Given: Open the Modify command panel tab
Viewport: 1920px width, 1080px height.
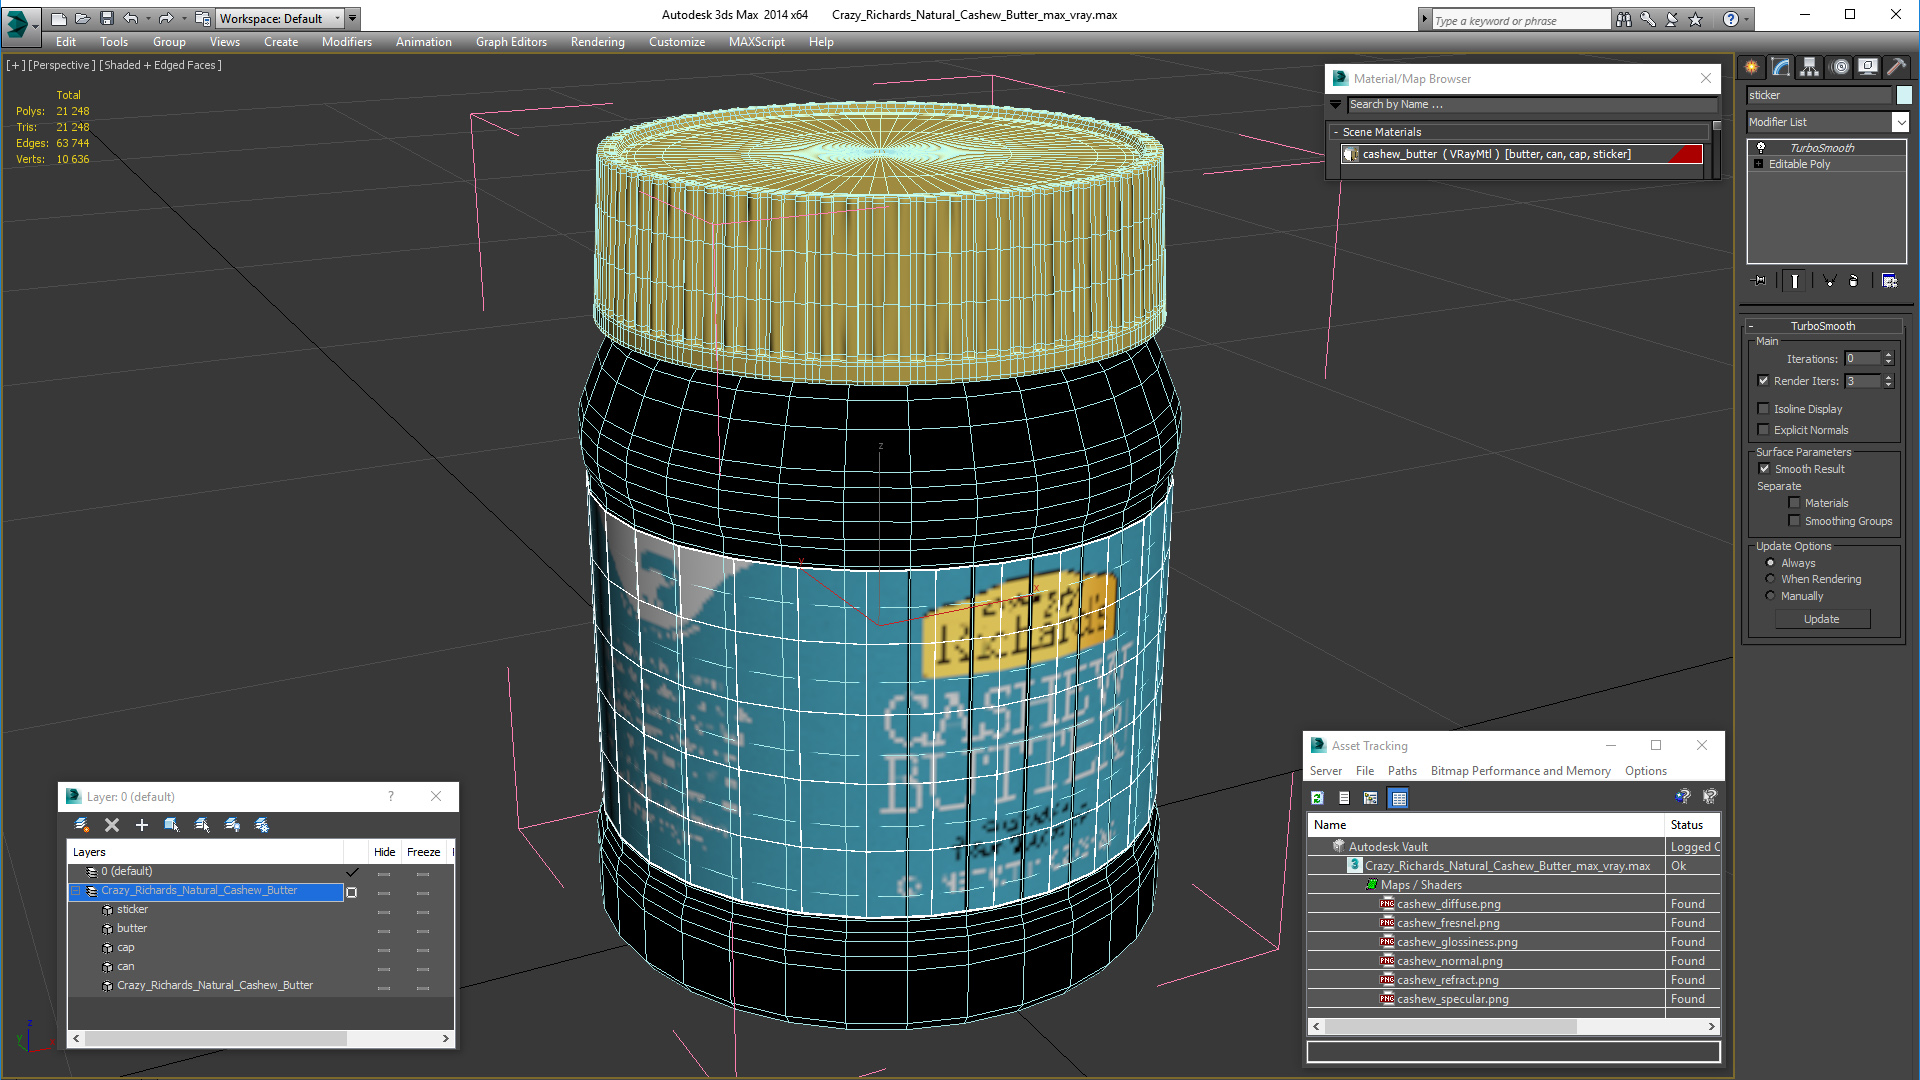Looking at the screenshot, I should (1781, 67).
